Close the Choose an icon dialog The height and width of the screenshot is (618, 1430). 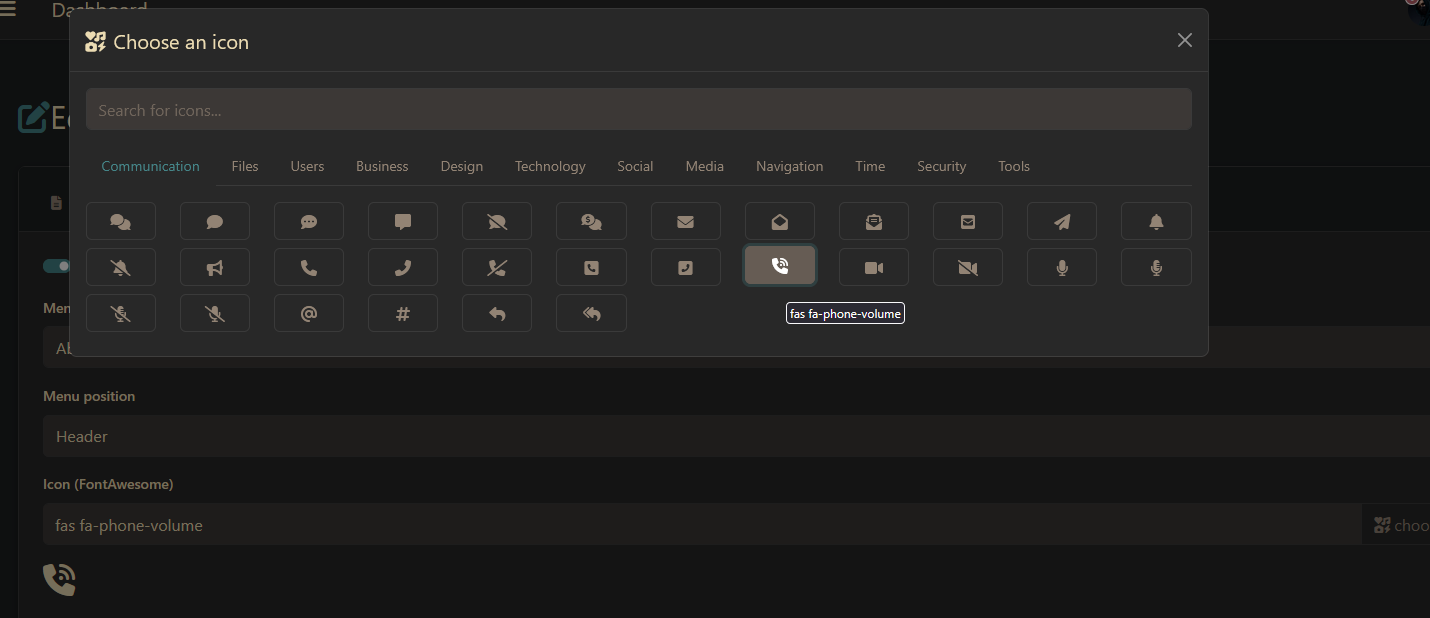tap(1184, 40)
